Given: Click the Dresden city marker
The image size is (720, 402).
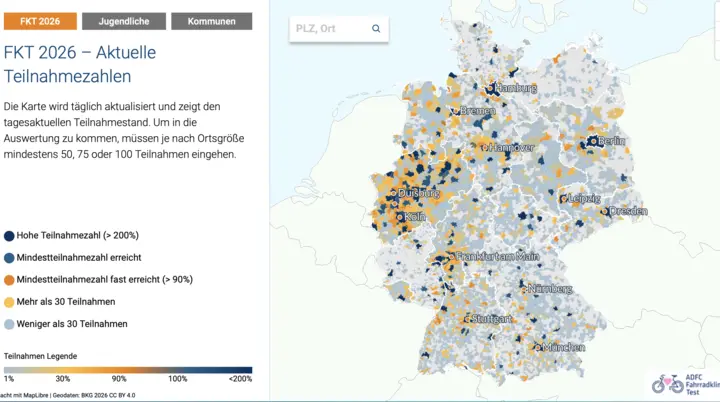Looking at the screenshot, I should tap(605, 211).
